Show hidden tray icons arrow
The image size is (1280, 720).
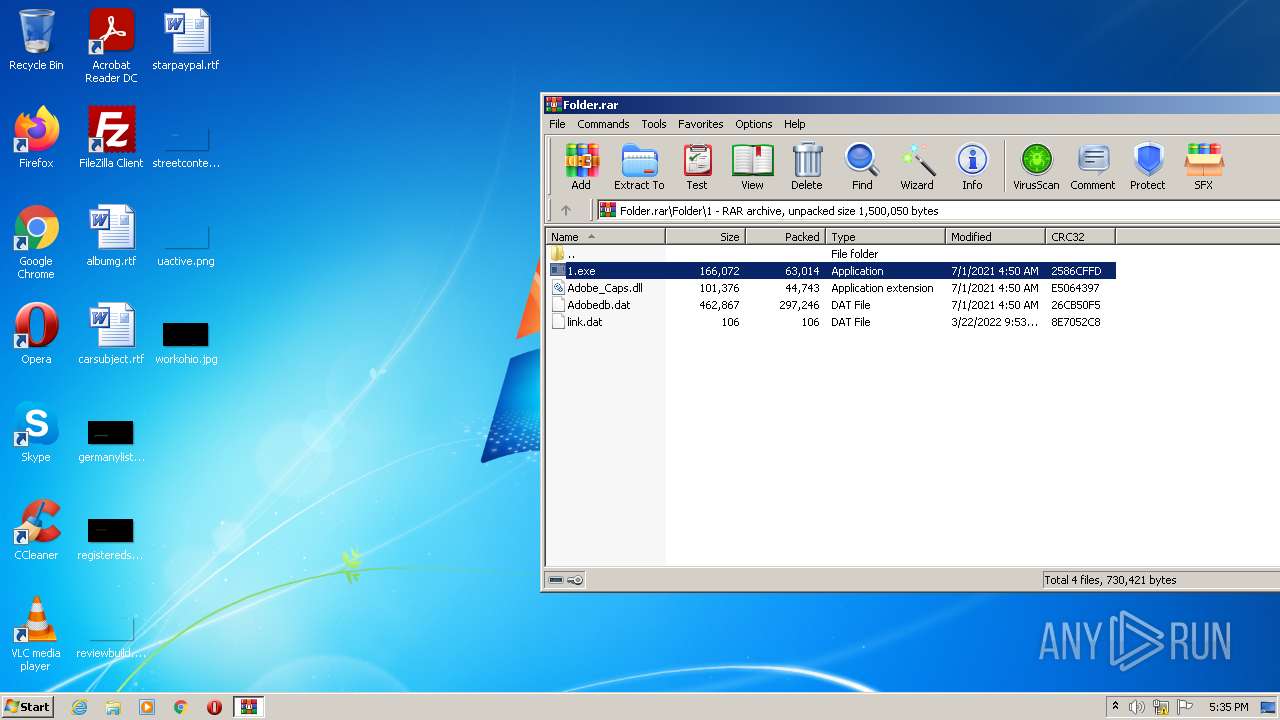[x=1115, y=707]
